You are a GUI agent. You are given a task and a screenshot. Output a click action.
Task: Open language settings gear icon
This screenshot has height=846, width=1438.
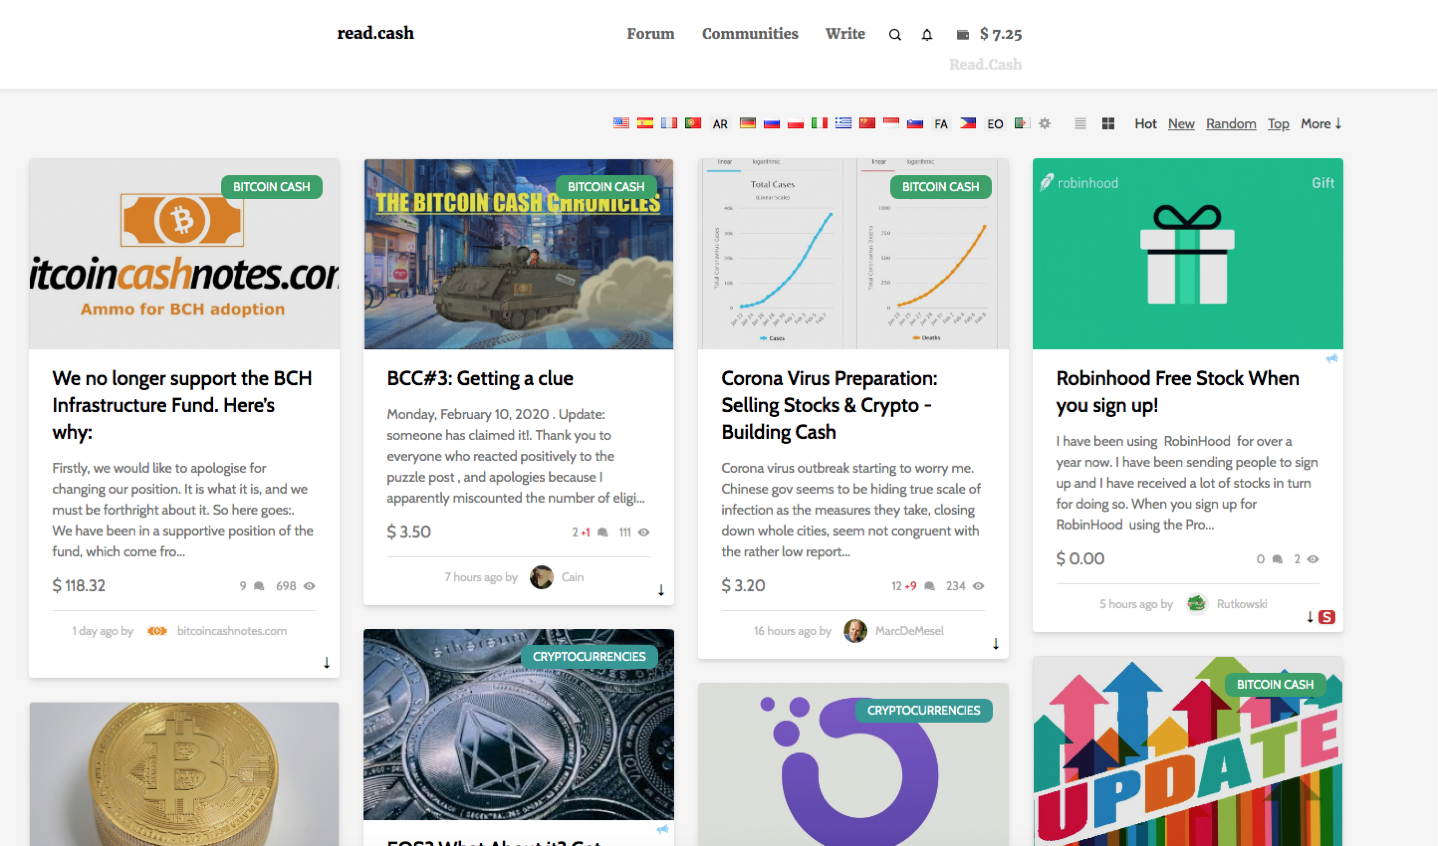coord(1045,123)
